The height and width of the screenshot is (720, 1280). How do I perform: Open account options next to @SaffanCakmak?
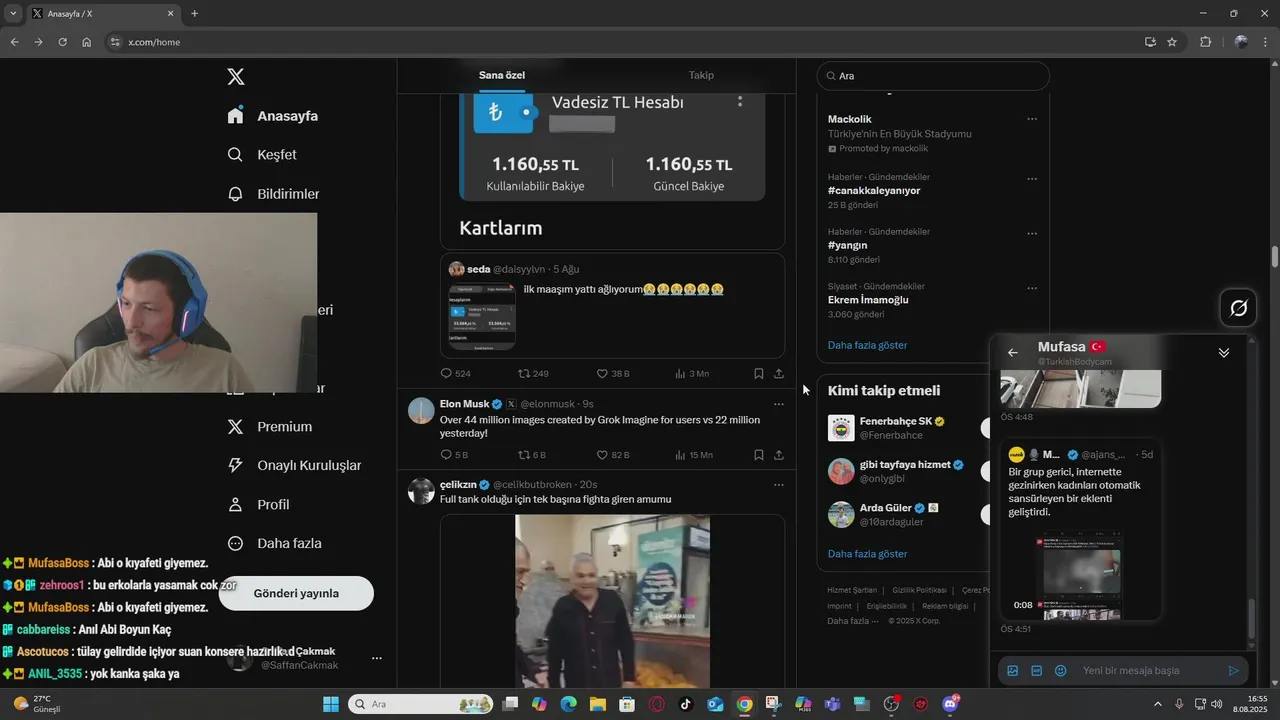point(377,658)
